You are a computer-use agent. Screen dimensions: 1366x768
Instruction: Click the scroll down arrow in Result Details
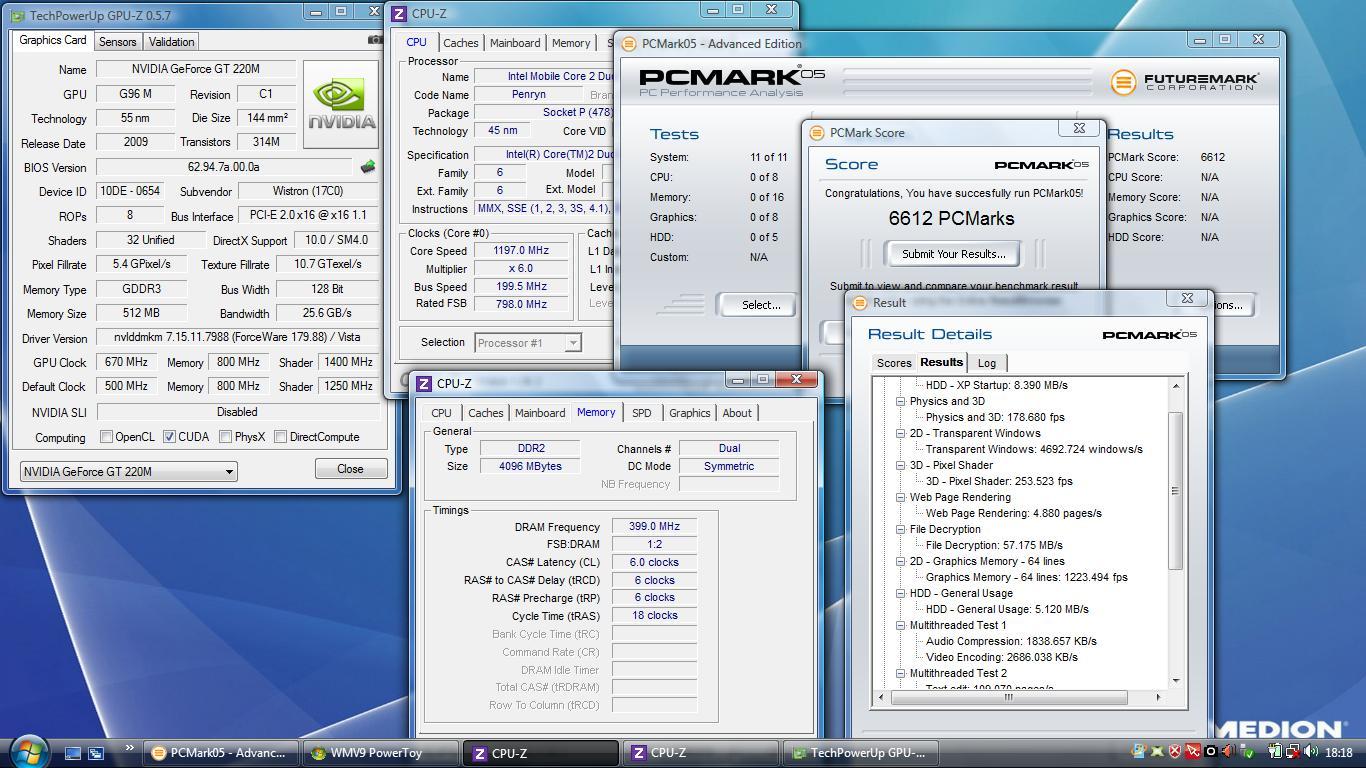1175,681
